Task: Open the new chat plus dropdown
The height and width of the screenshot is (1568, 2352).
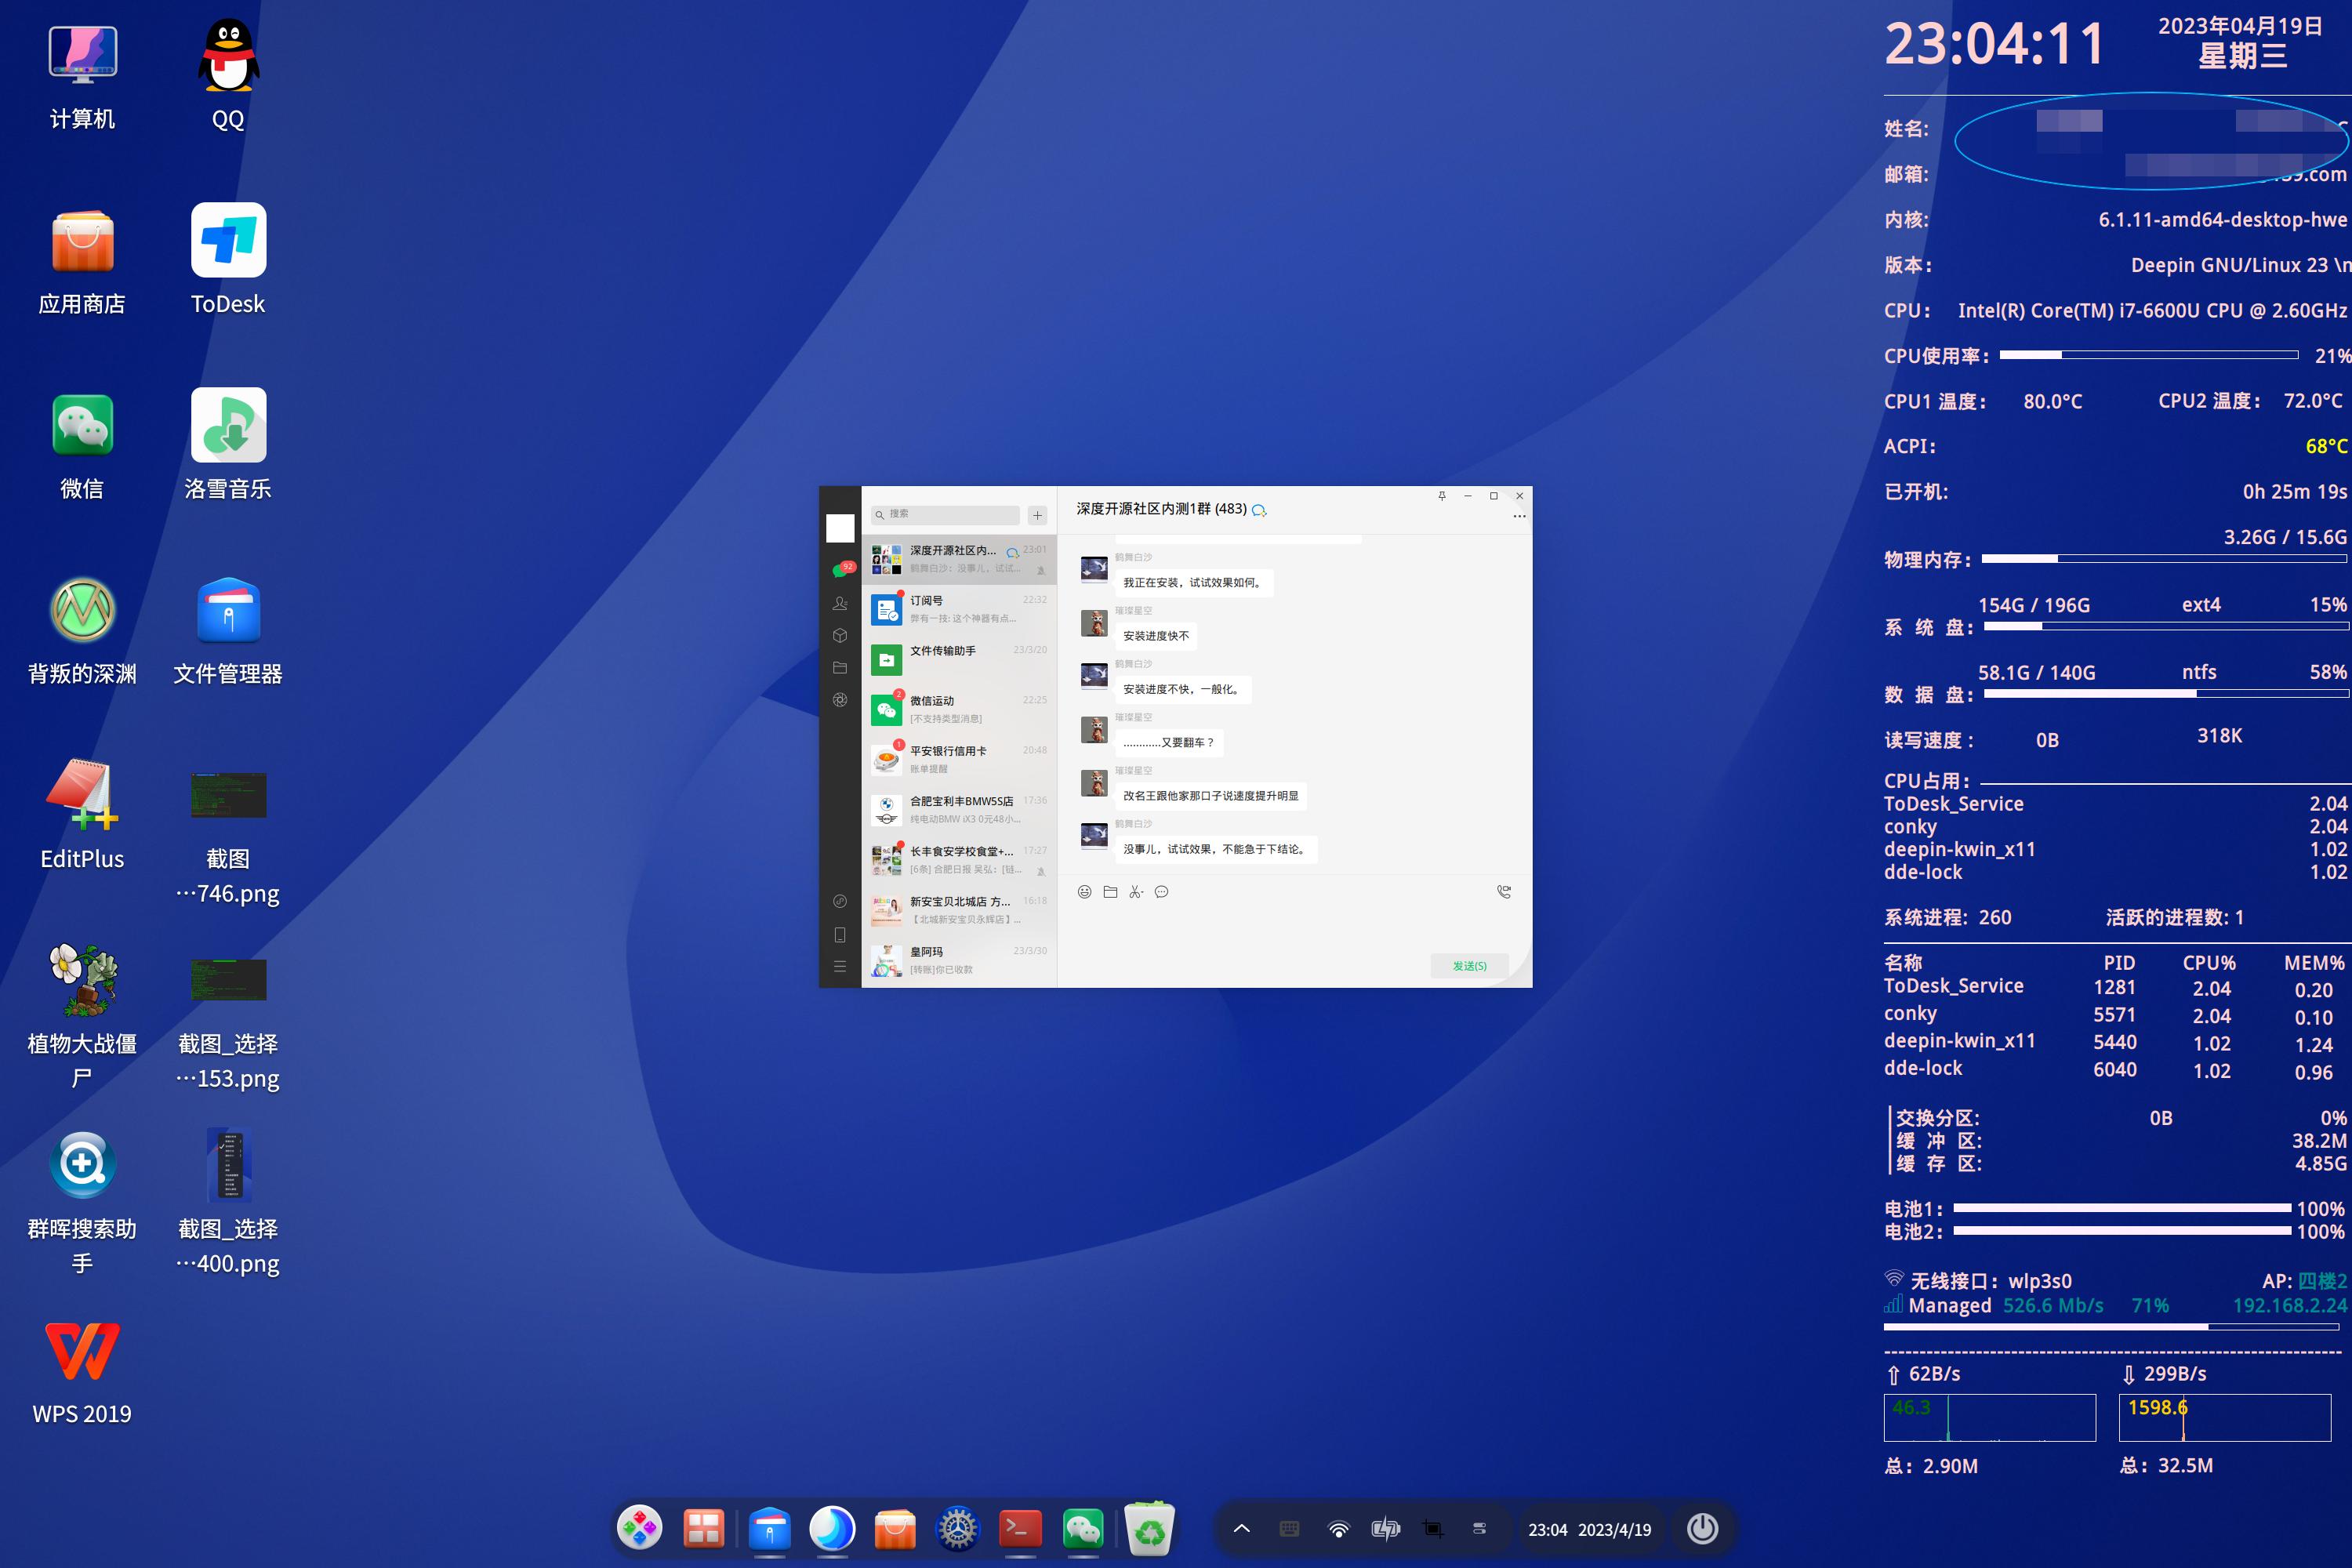Action: (x=1037, y=515)
